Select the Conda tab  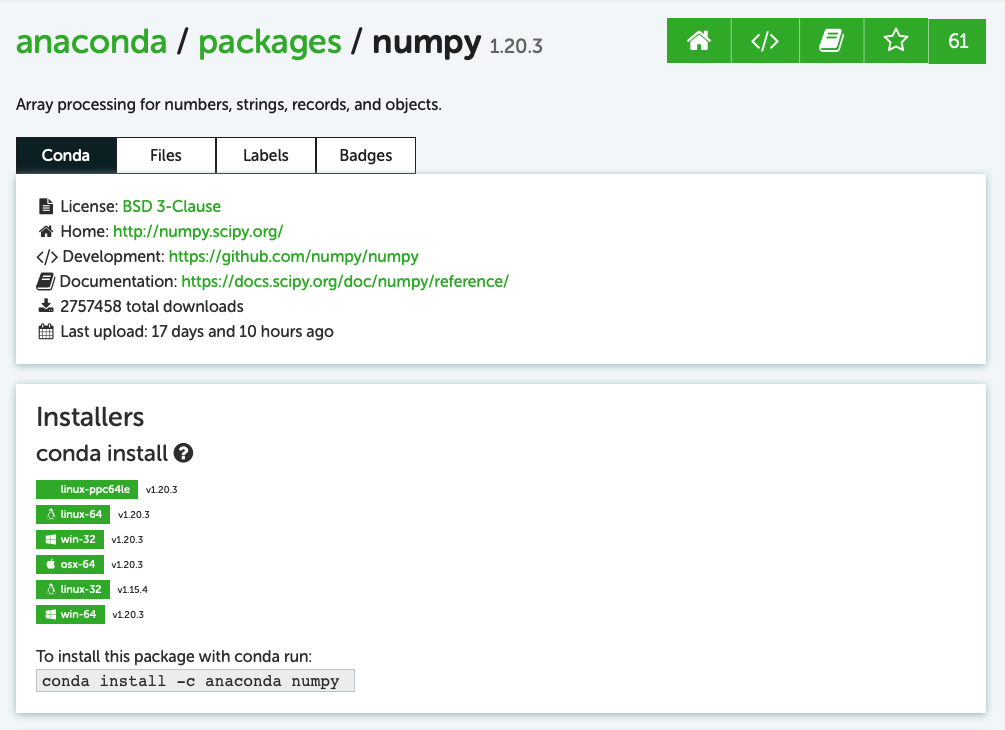click(x=66, y=155)
